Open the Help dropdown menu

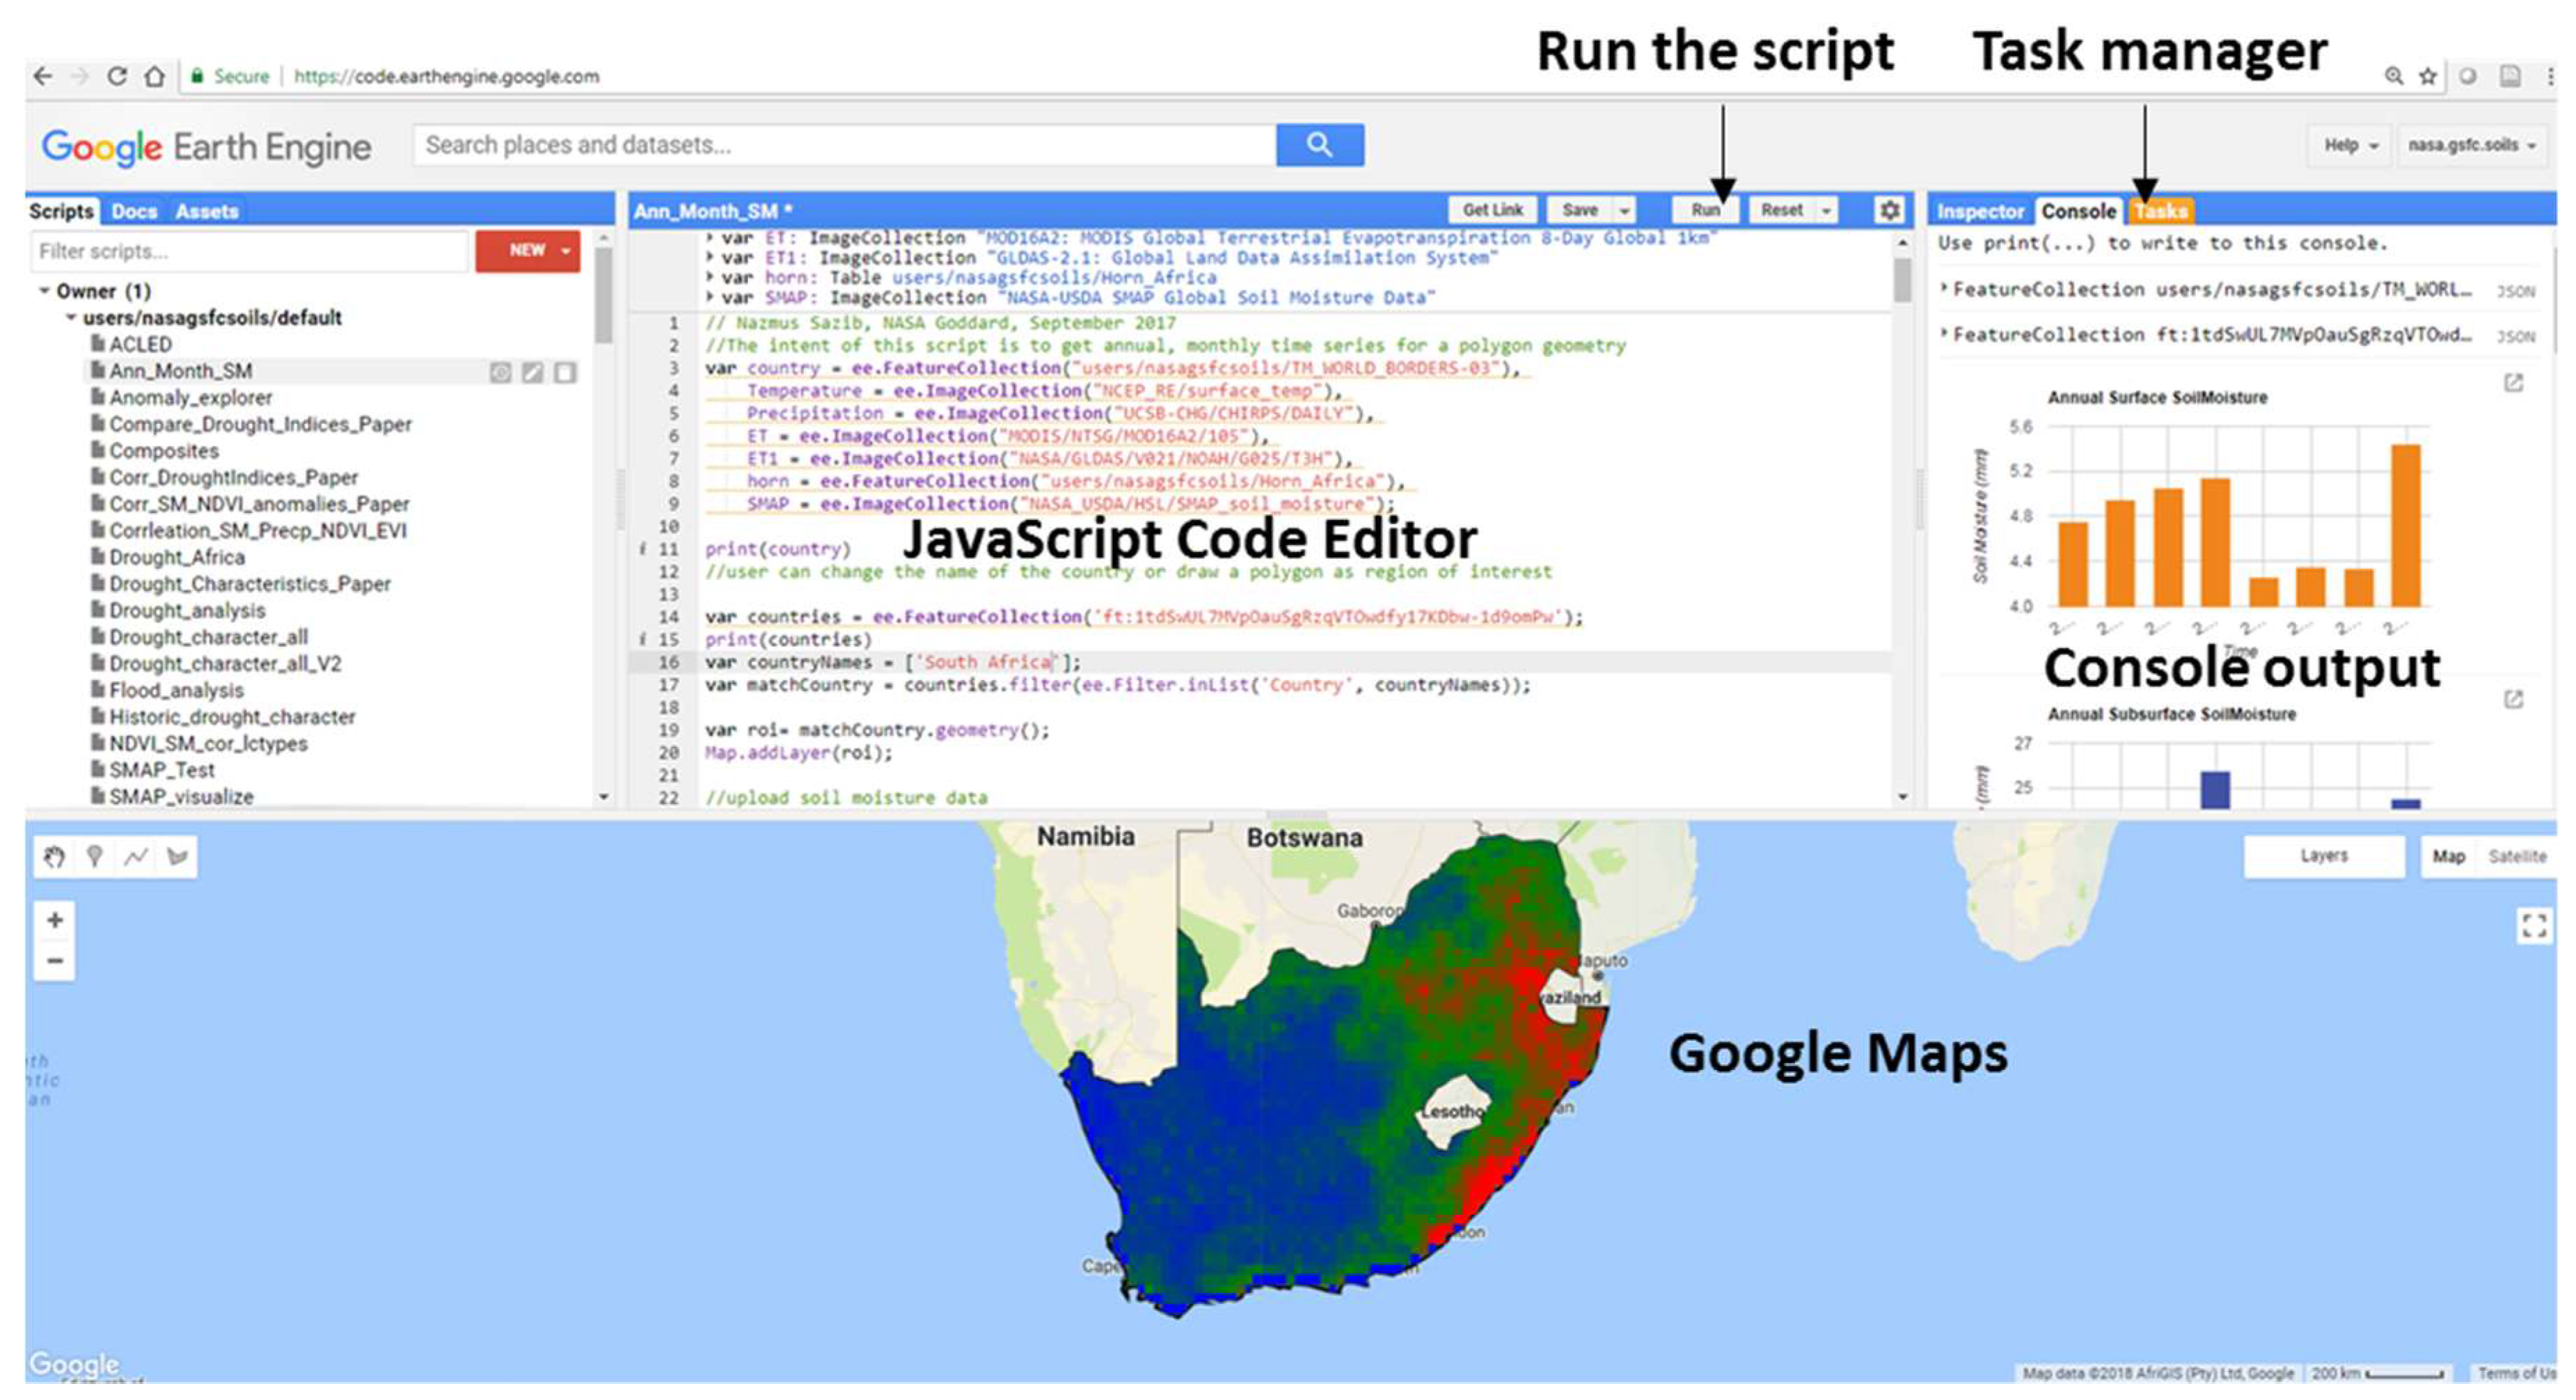[2350, 145]
